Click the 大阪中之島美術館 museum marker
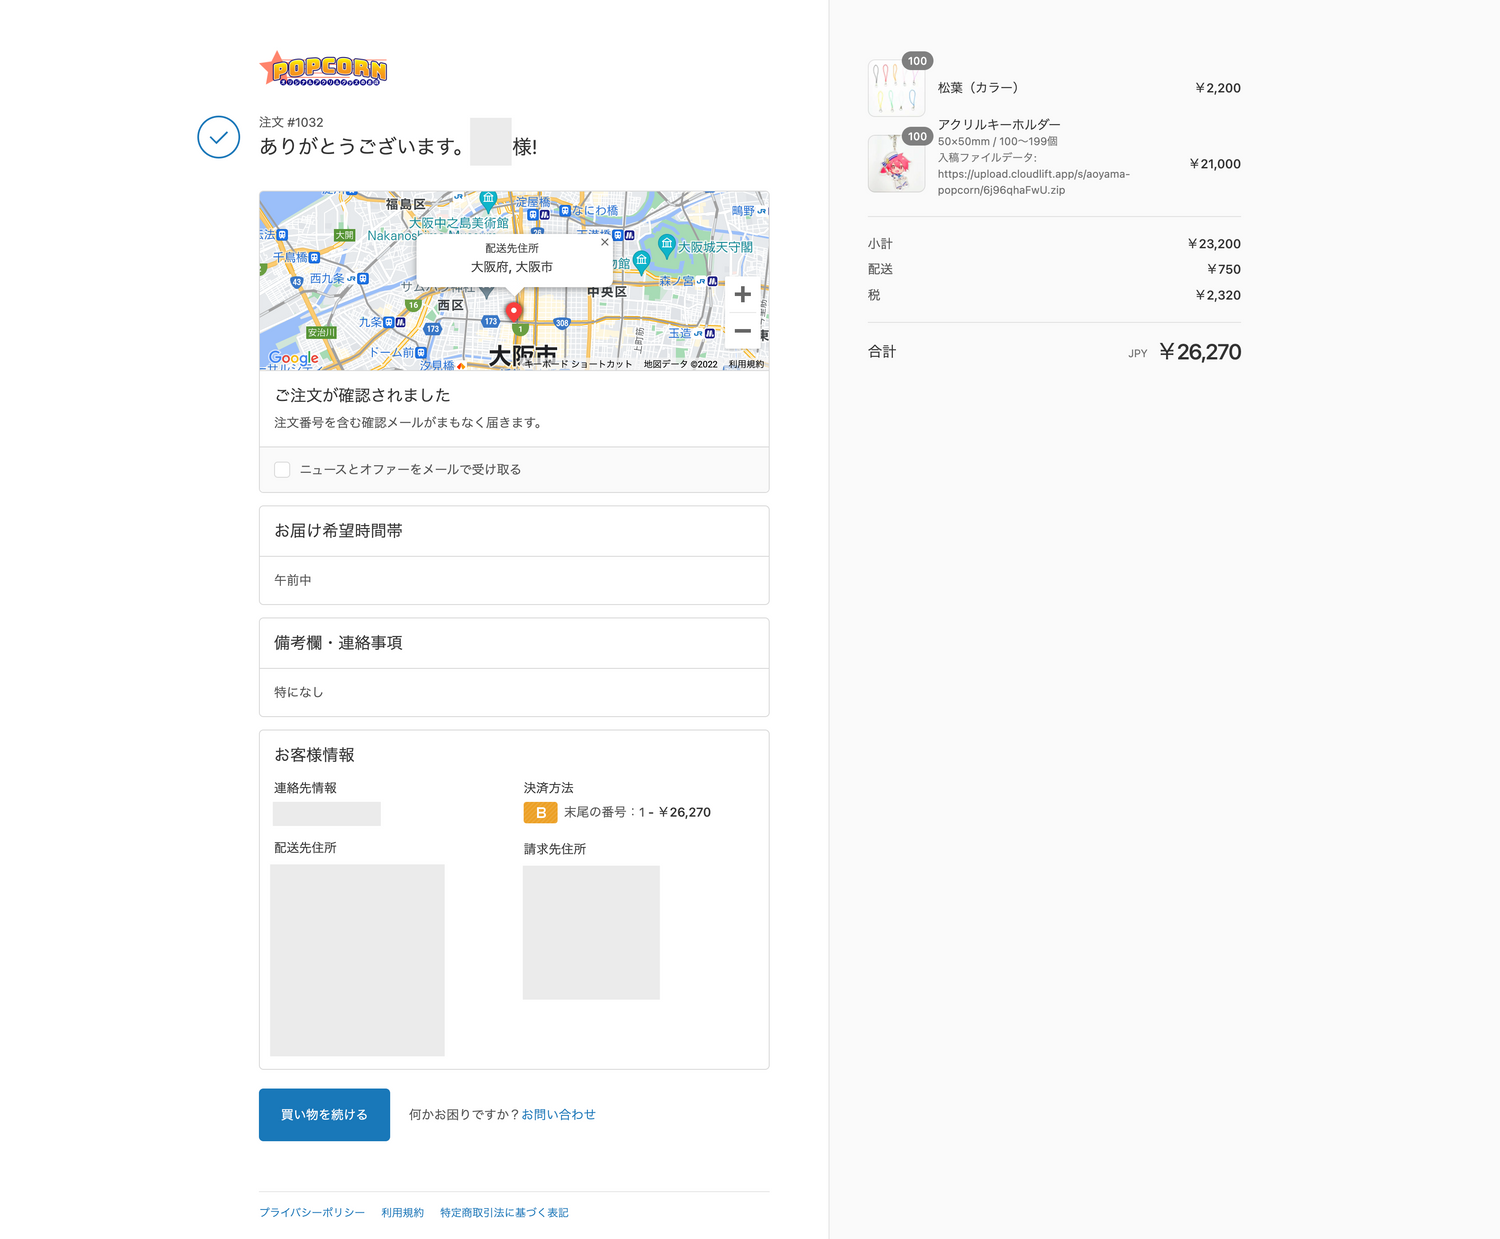The width and height of the screenshot is (1500, 1239). (x=488, y=199)
